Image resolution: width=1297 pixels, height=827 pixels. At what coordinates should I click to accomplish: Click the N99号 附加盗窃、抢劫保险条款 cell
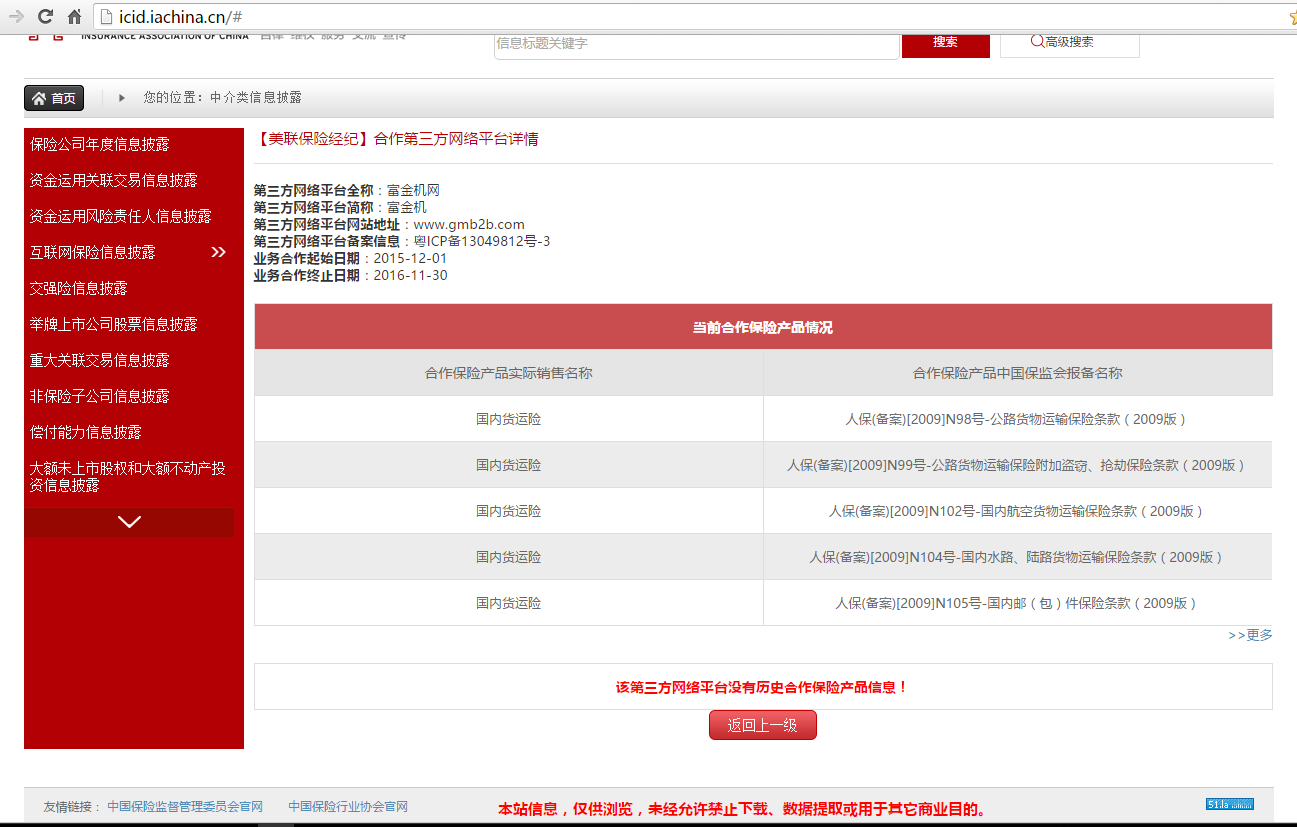pos(1018,465)
